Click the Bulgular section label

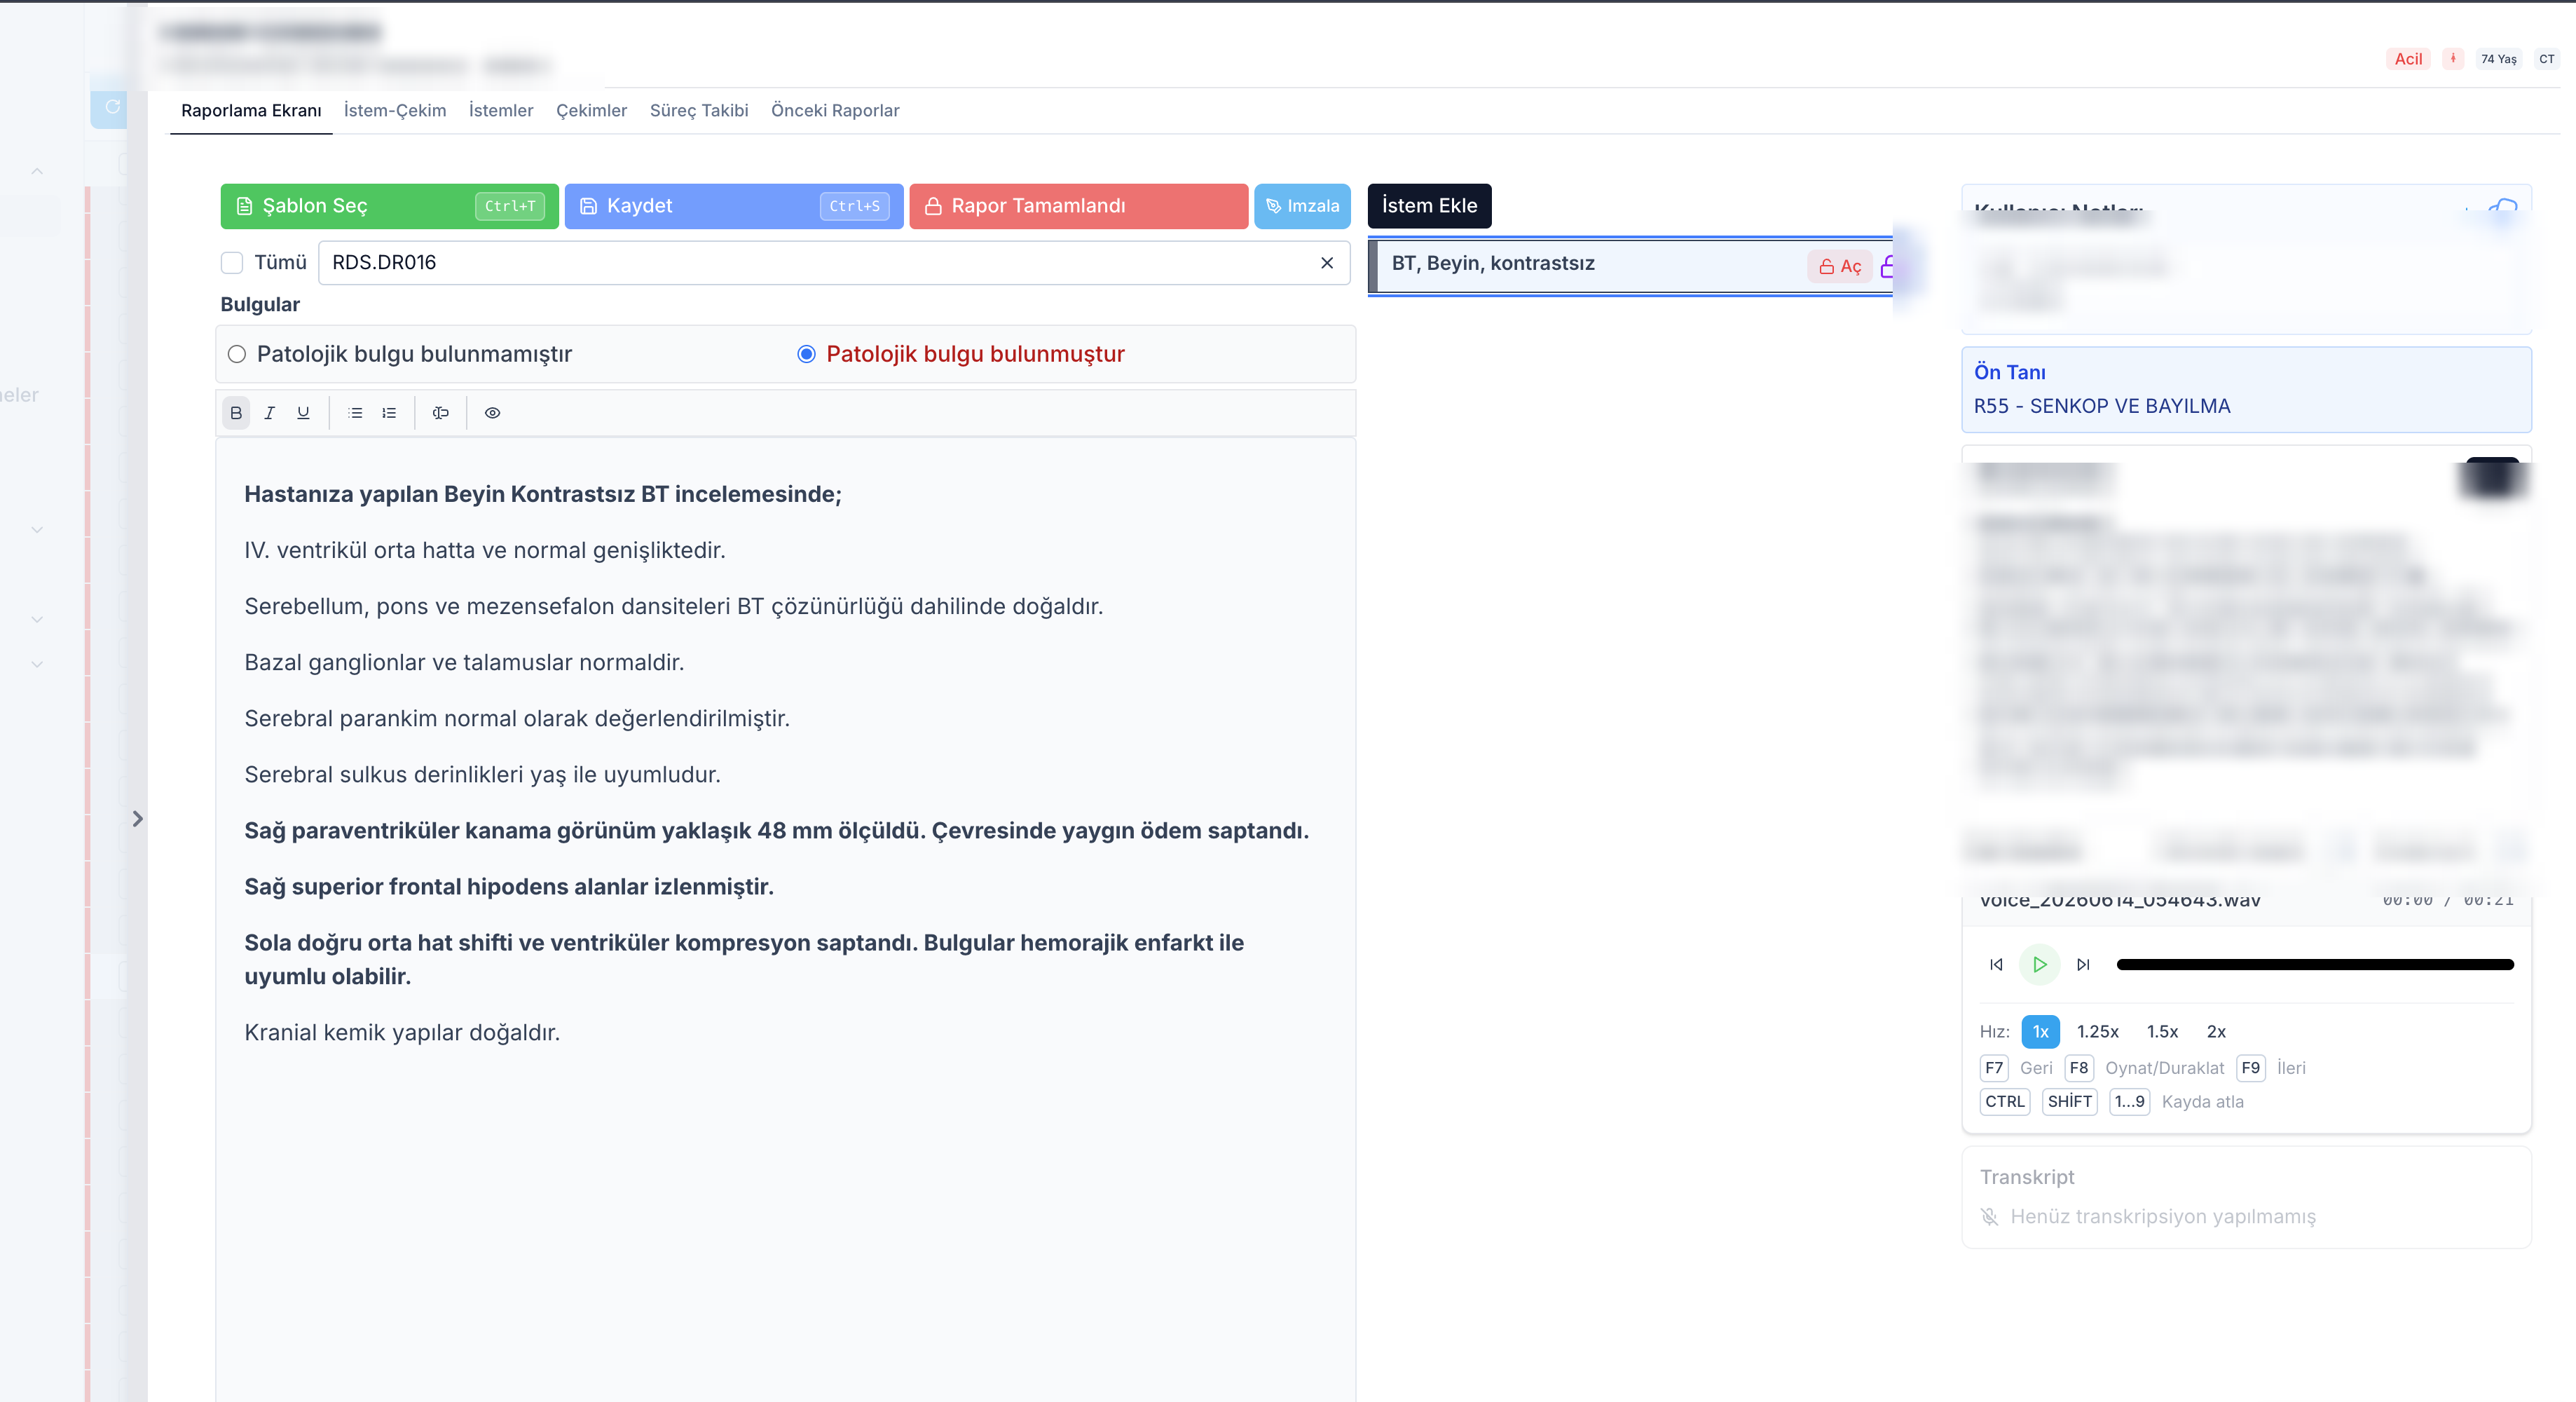click(x=260, y=305)
